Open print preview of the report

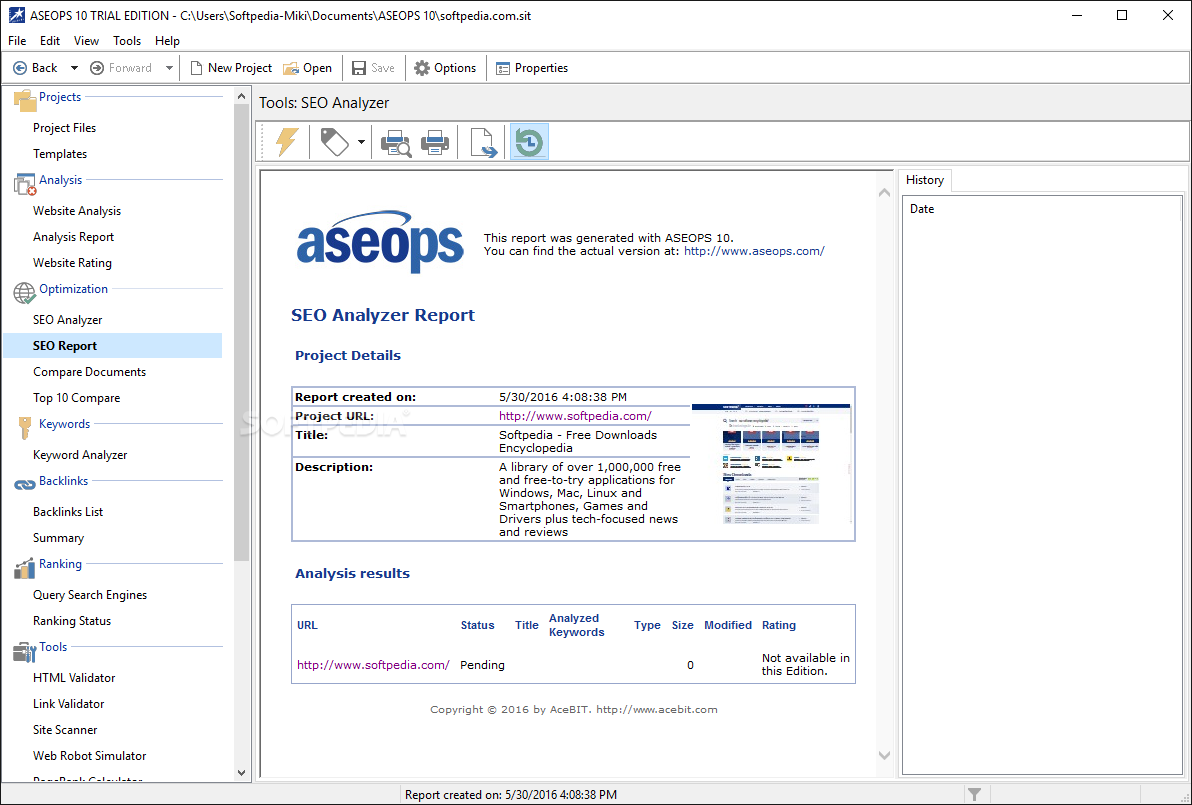tap(395, 142)
